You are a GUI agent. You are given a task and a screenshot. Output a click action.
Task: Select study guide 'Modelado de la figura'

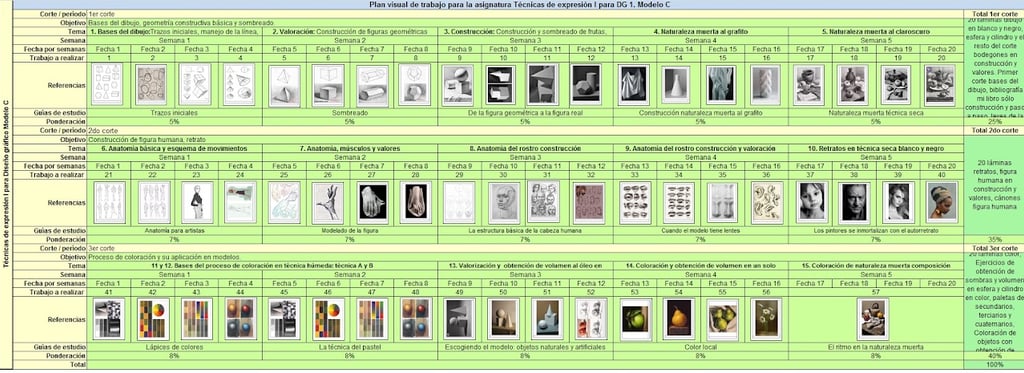349,231
